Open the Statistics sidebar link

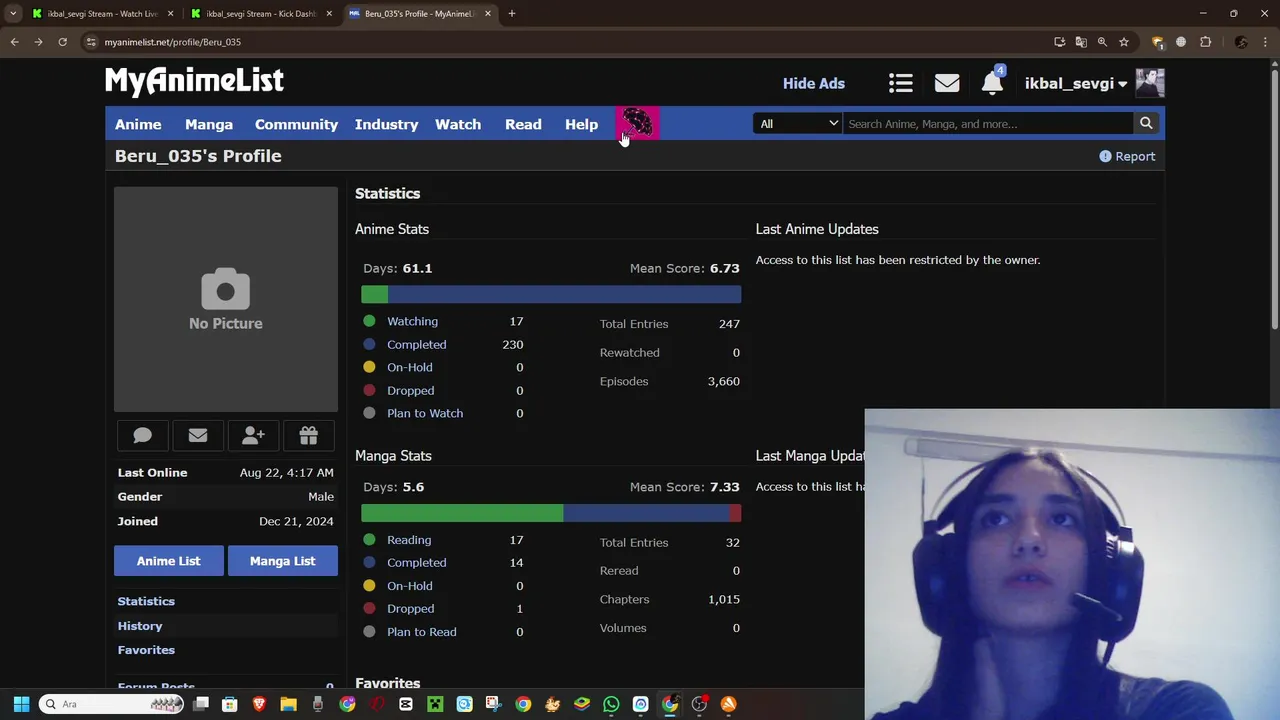pyautogui.click(x=146, y=601)
